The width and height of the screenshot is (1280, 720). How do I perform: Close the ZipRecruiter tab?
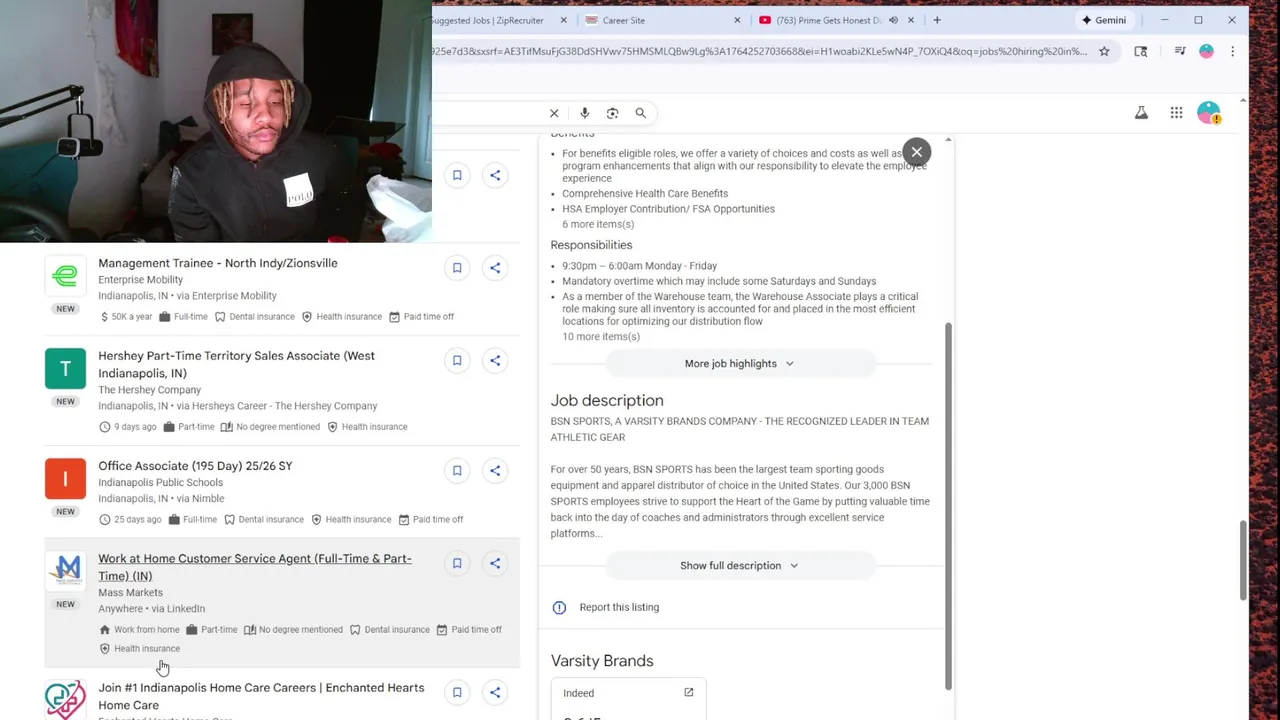point(563,20)
